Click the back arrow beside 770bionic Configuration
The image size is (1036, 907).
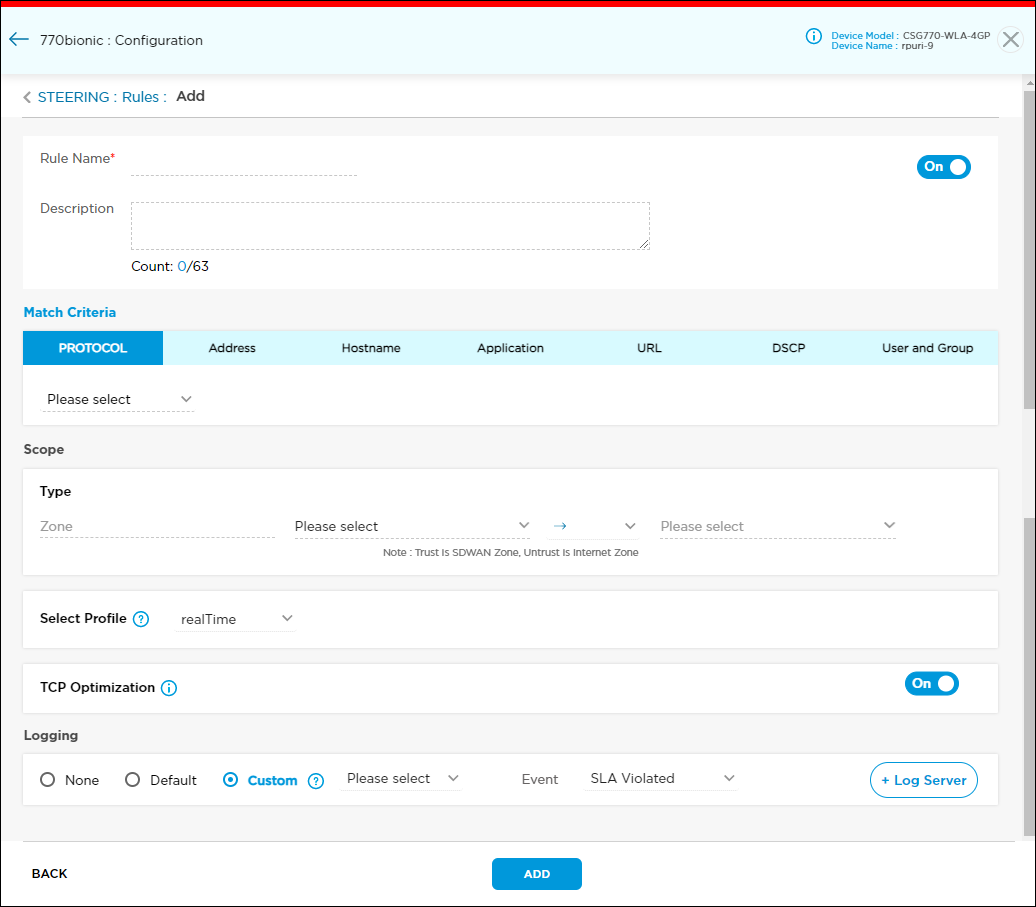click(x=18, y=40)
